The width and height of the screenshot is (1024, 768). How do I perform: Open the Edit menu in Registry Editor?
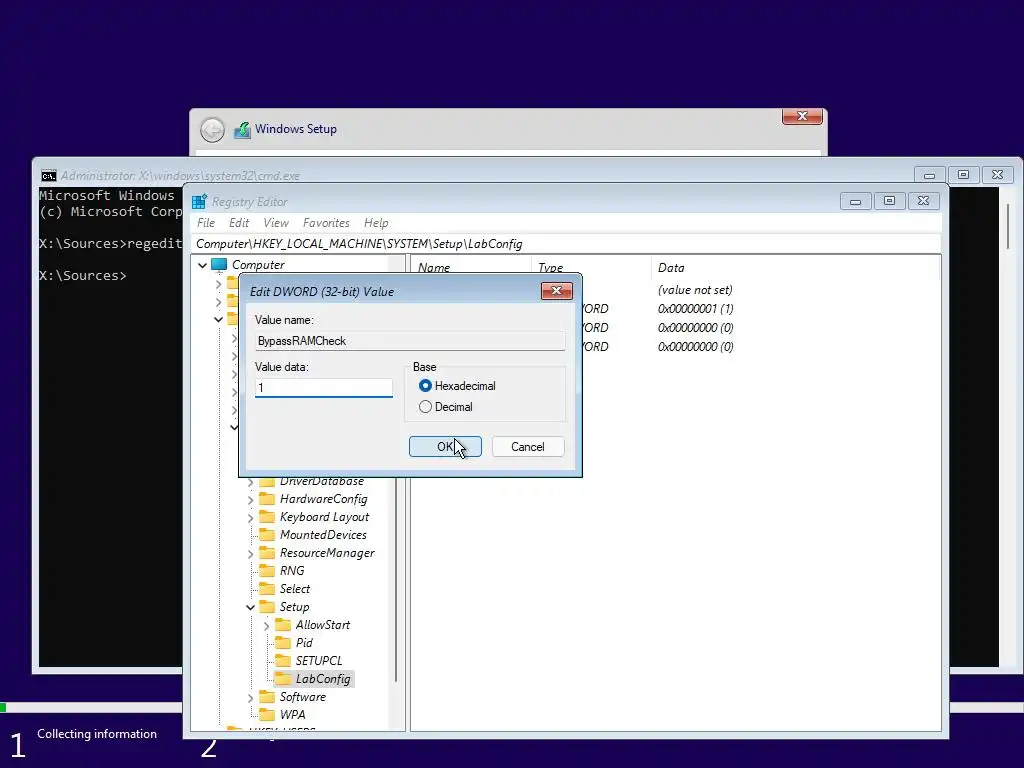[239, 223]
